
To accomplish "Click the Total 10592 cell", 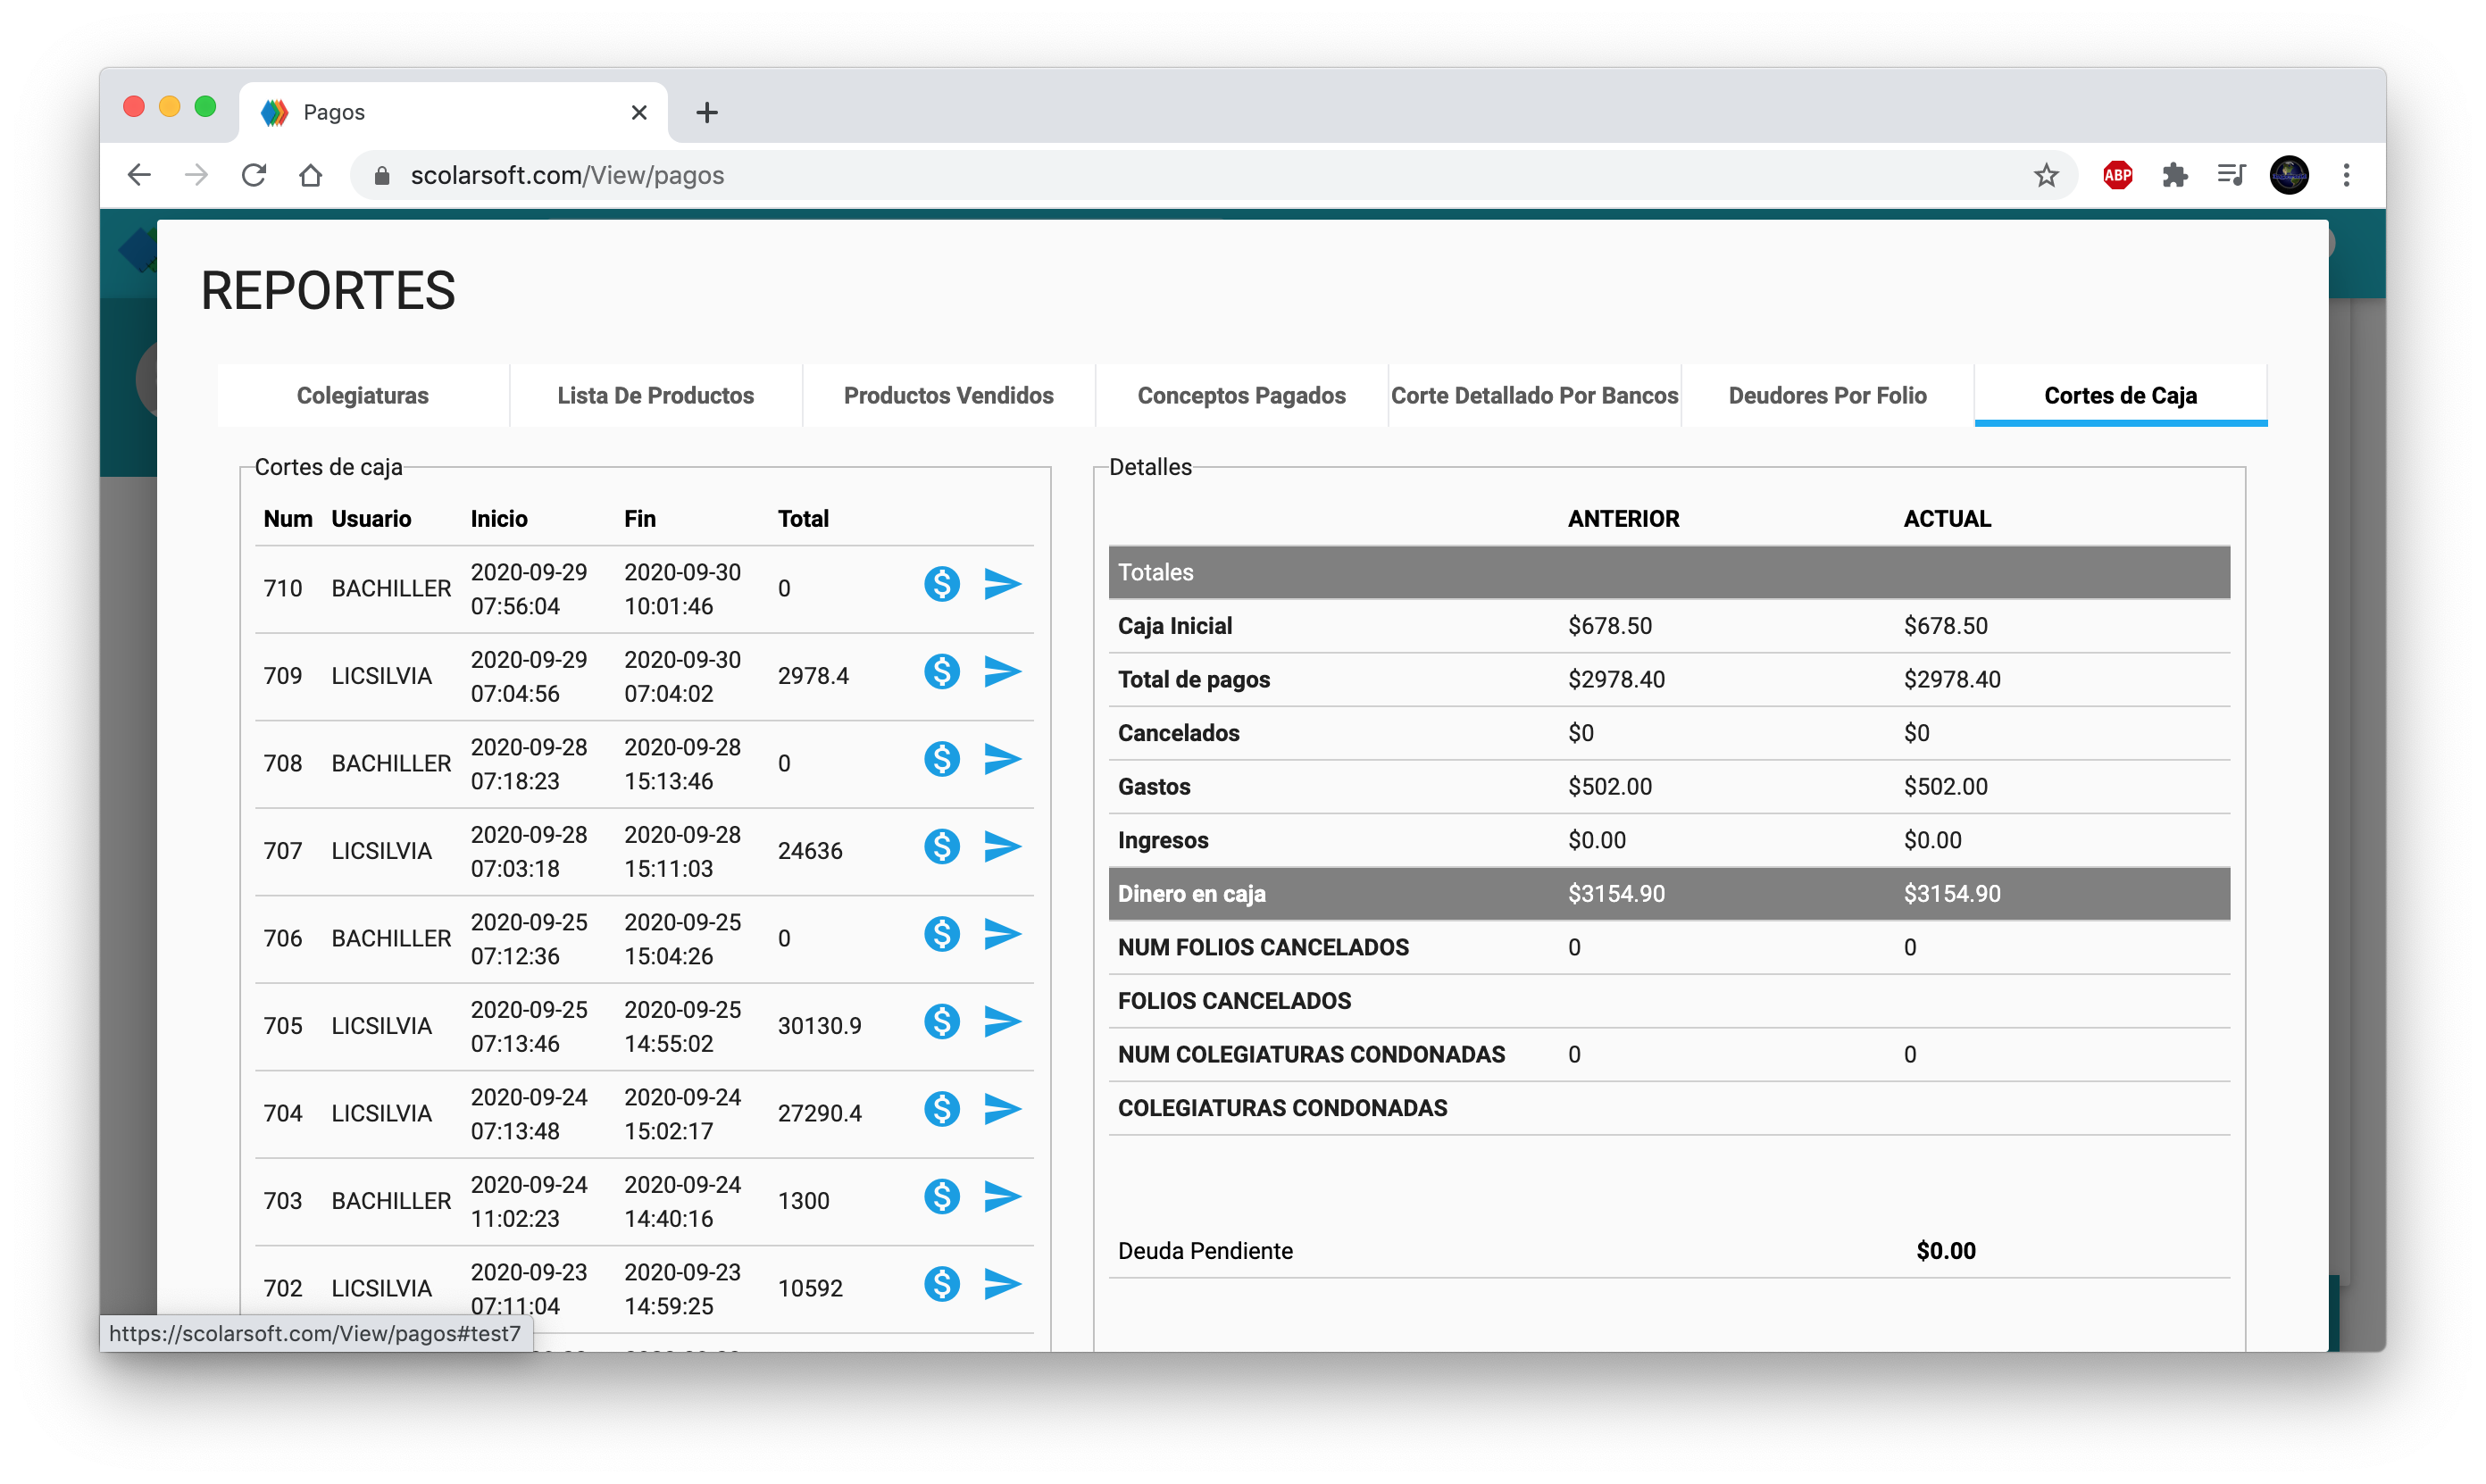I will [810, 1288].
